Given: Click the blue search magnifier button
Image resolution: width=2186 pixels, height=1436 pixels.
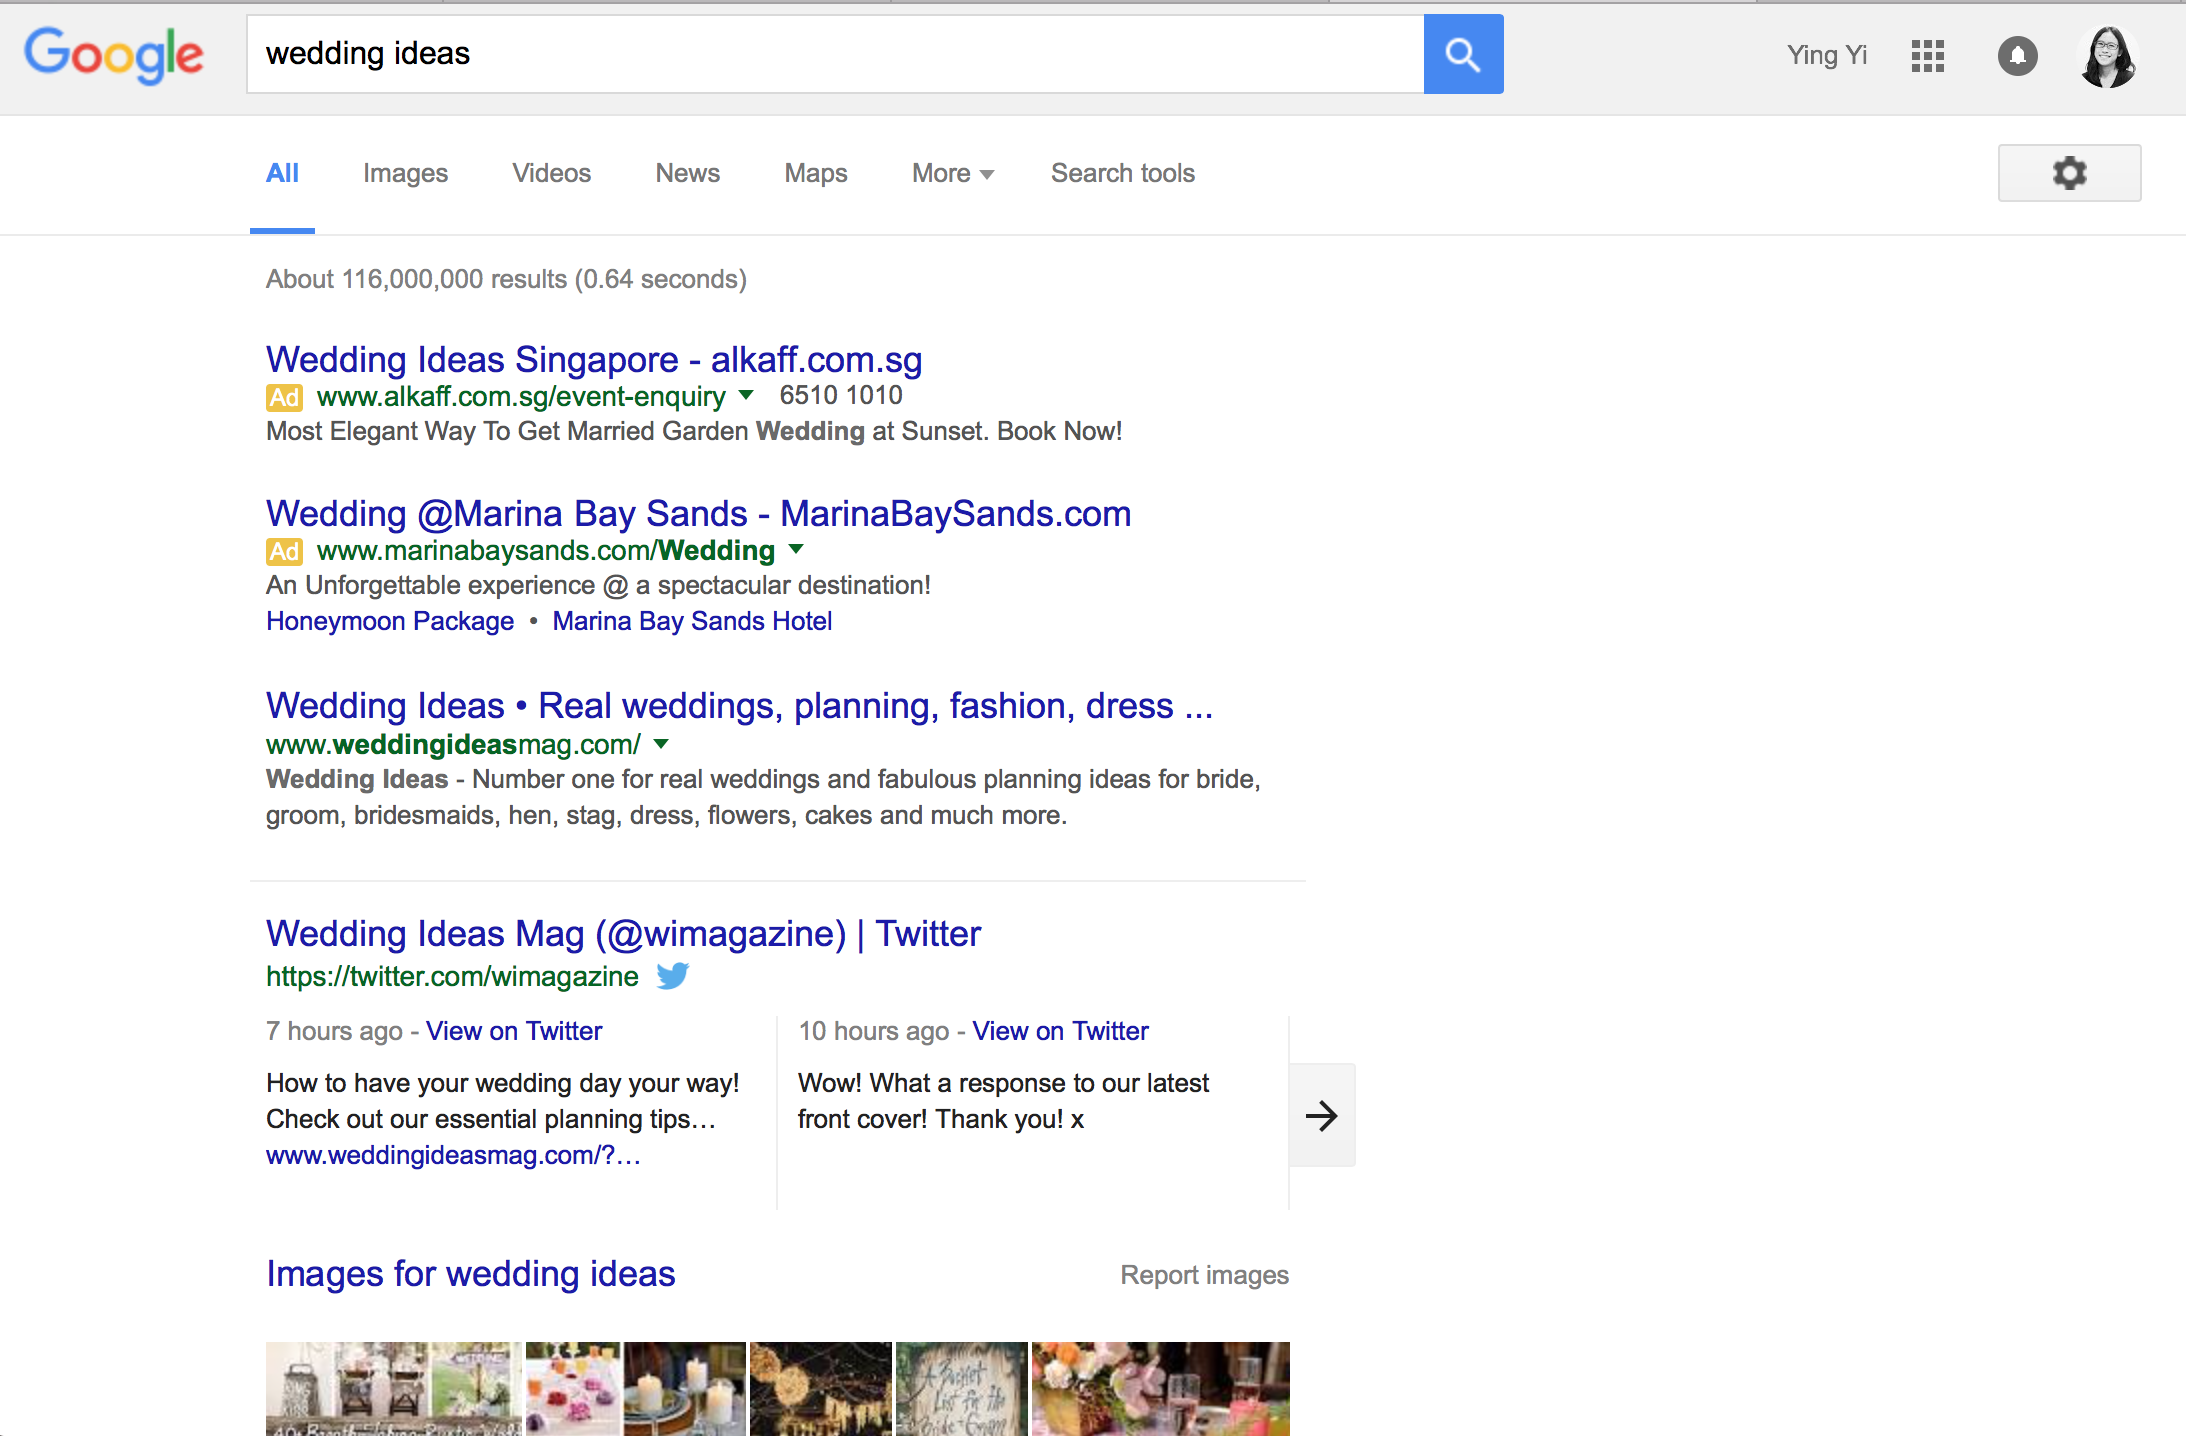Looking at the screenshot, I should [1462, 54].
